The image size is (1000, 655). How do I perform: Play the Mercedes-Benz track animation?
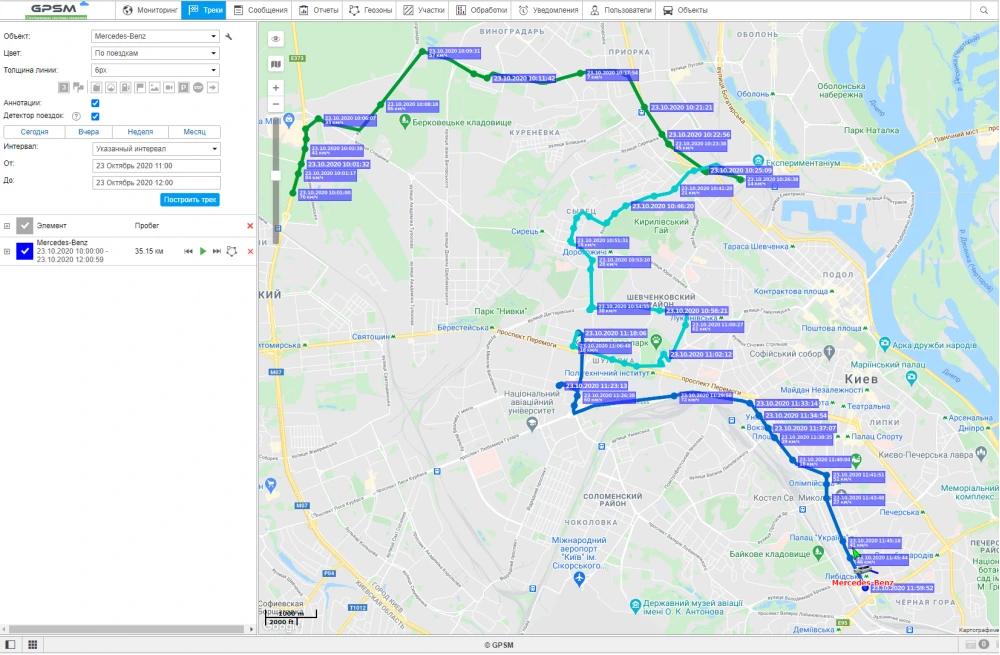[x=203, y=251]
